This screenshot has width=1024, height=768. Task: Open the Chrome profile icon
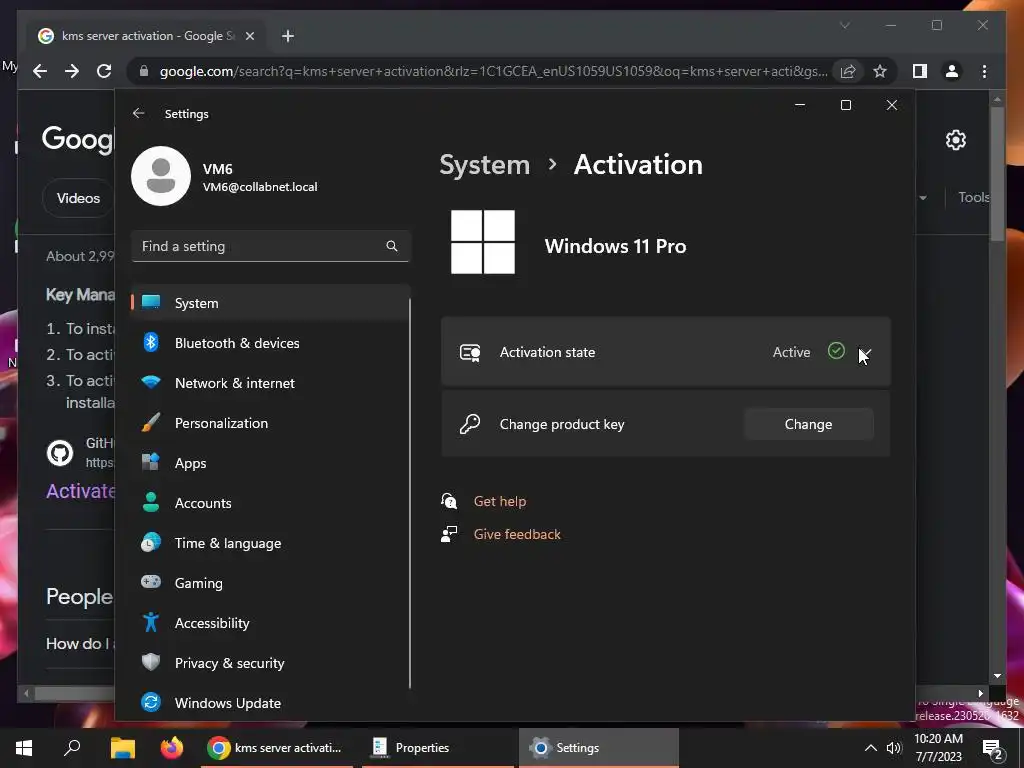pyautogui.click(x=952, y=71)
